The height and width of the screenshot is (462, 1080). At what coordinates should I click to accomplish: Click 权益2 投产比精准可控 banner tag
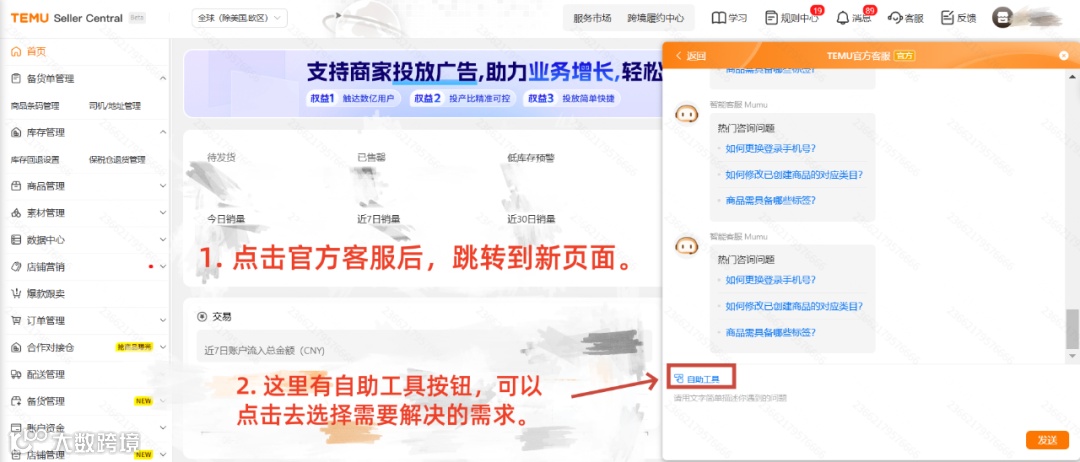click(x=461, y=98)
